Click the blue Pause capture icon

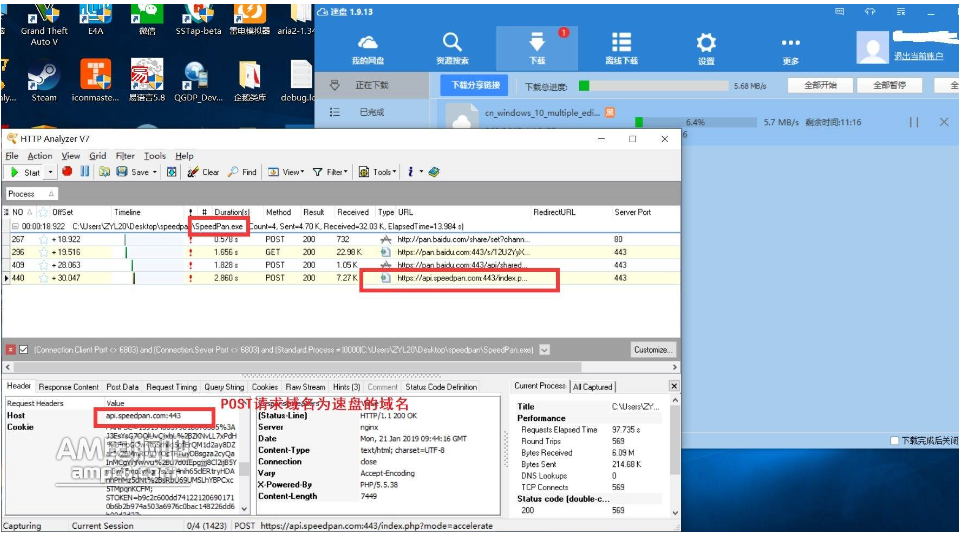click(x=84, y=172)
